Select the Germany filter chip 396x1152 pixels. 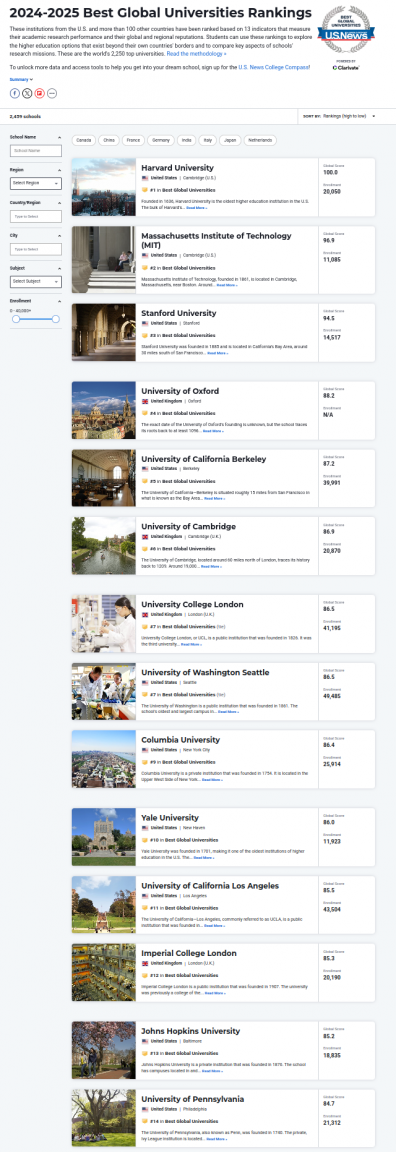[x=159, y=140]
